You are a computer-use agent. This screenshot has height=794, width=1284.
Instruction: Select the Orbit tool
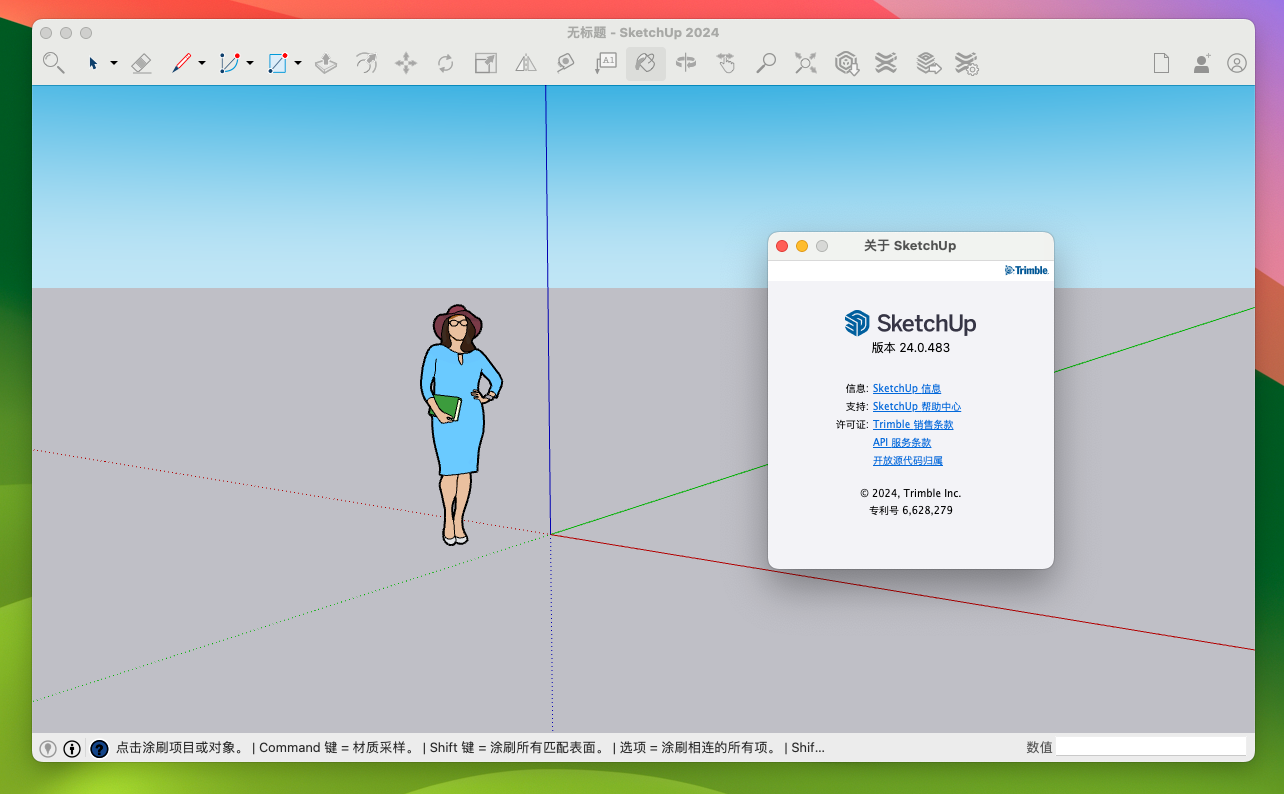click(x=686, y=63)
